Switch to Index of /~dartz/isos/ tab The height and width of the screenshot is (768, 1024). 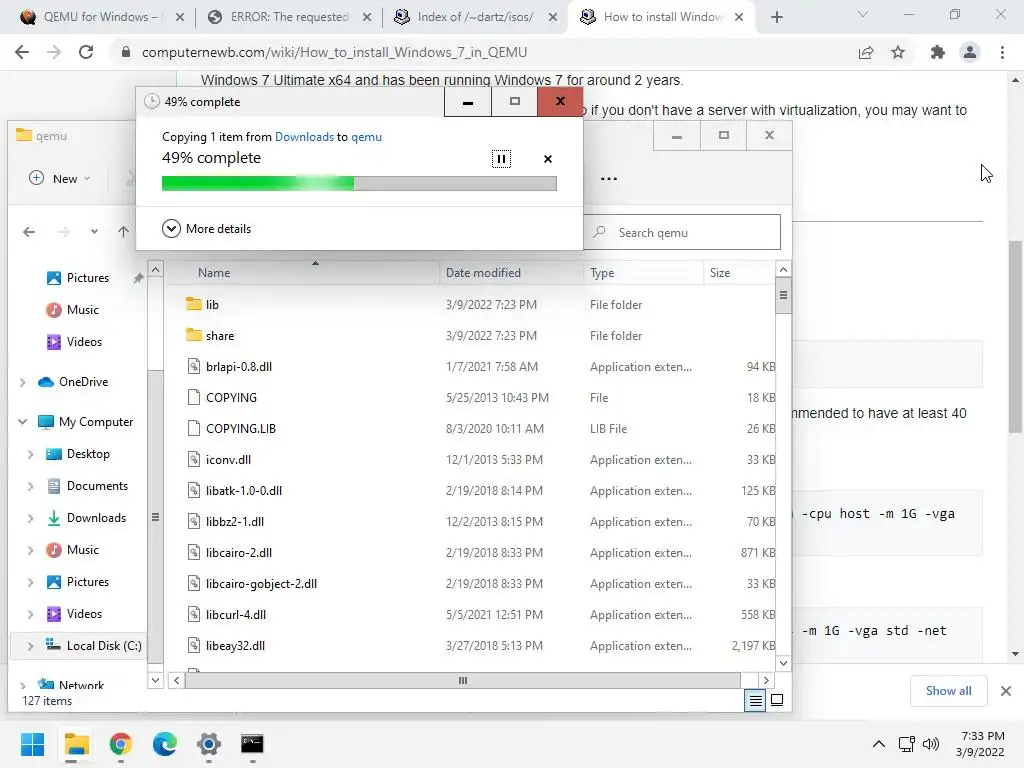click(x=475, y=17)
